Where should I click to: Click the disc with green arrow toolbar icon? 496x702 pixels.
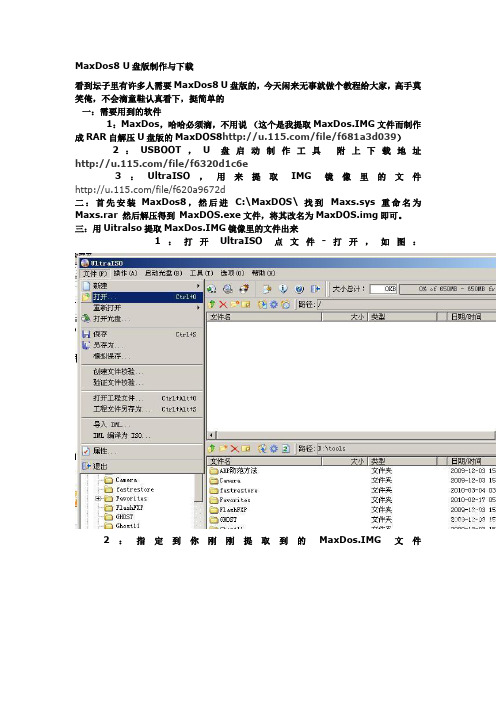(212, 289)
